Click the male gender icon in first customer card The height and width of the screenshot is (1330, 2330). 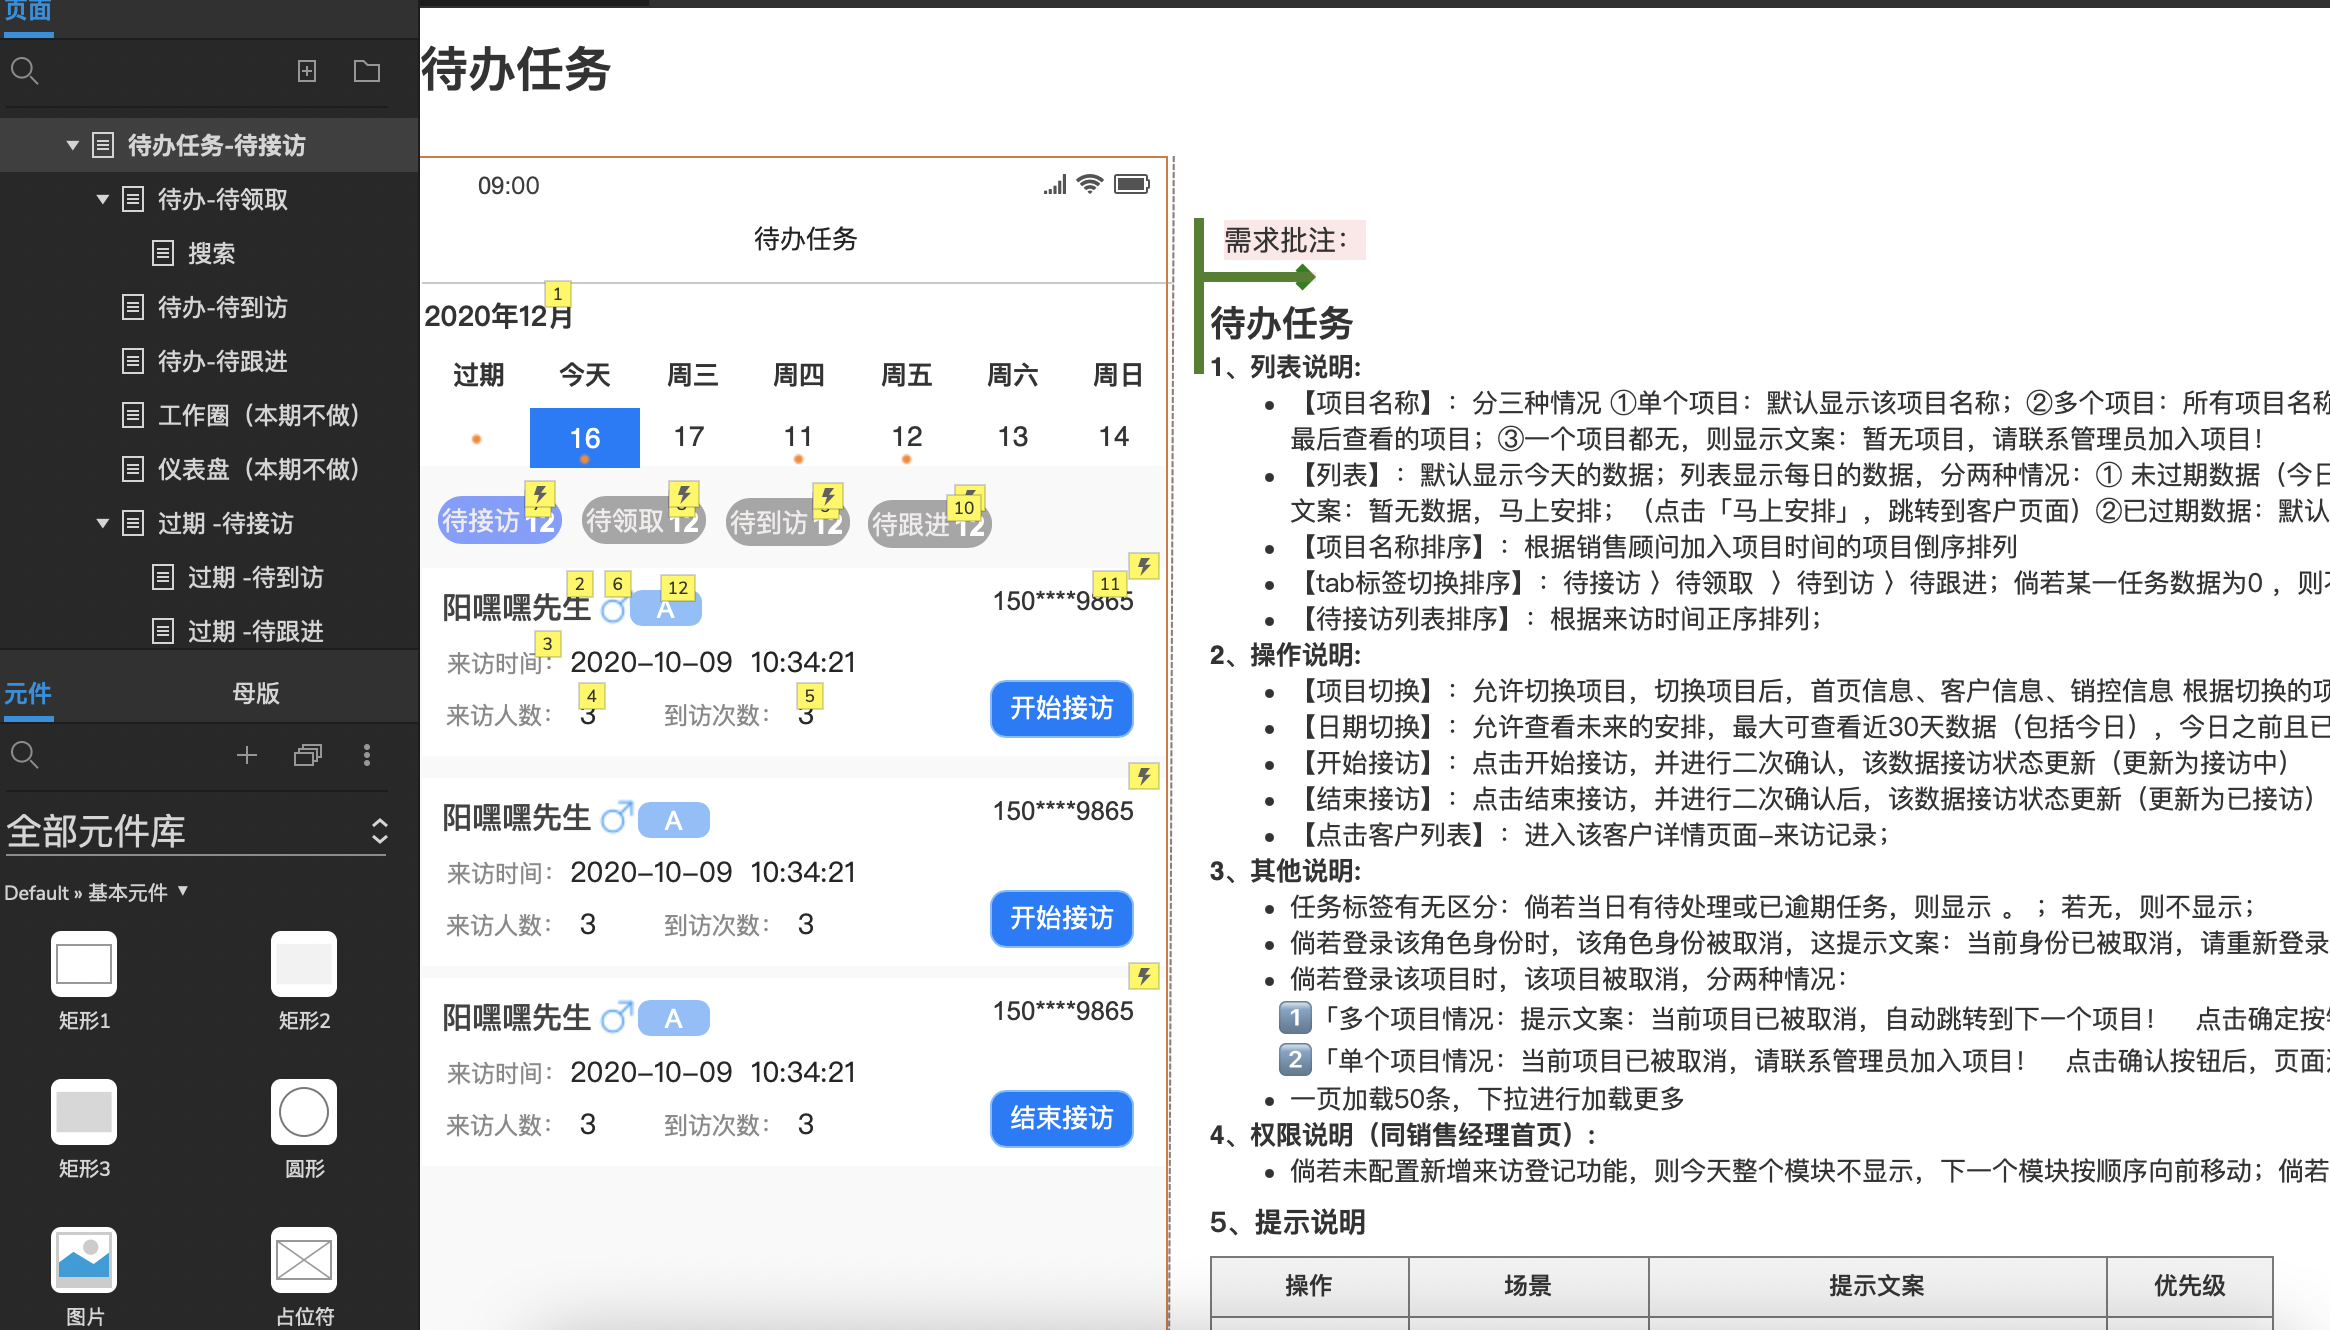(x=615, y=609)
